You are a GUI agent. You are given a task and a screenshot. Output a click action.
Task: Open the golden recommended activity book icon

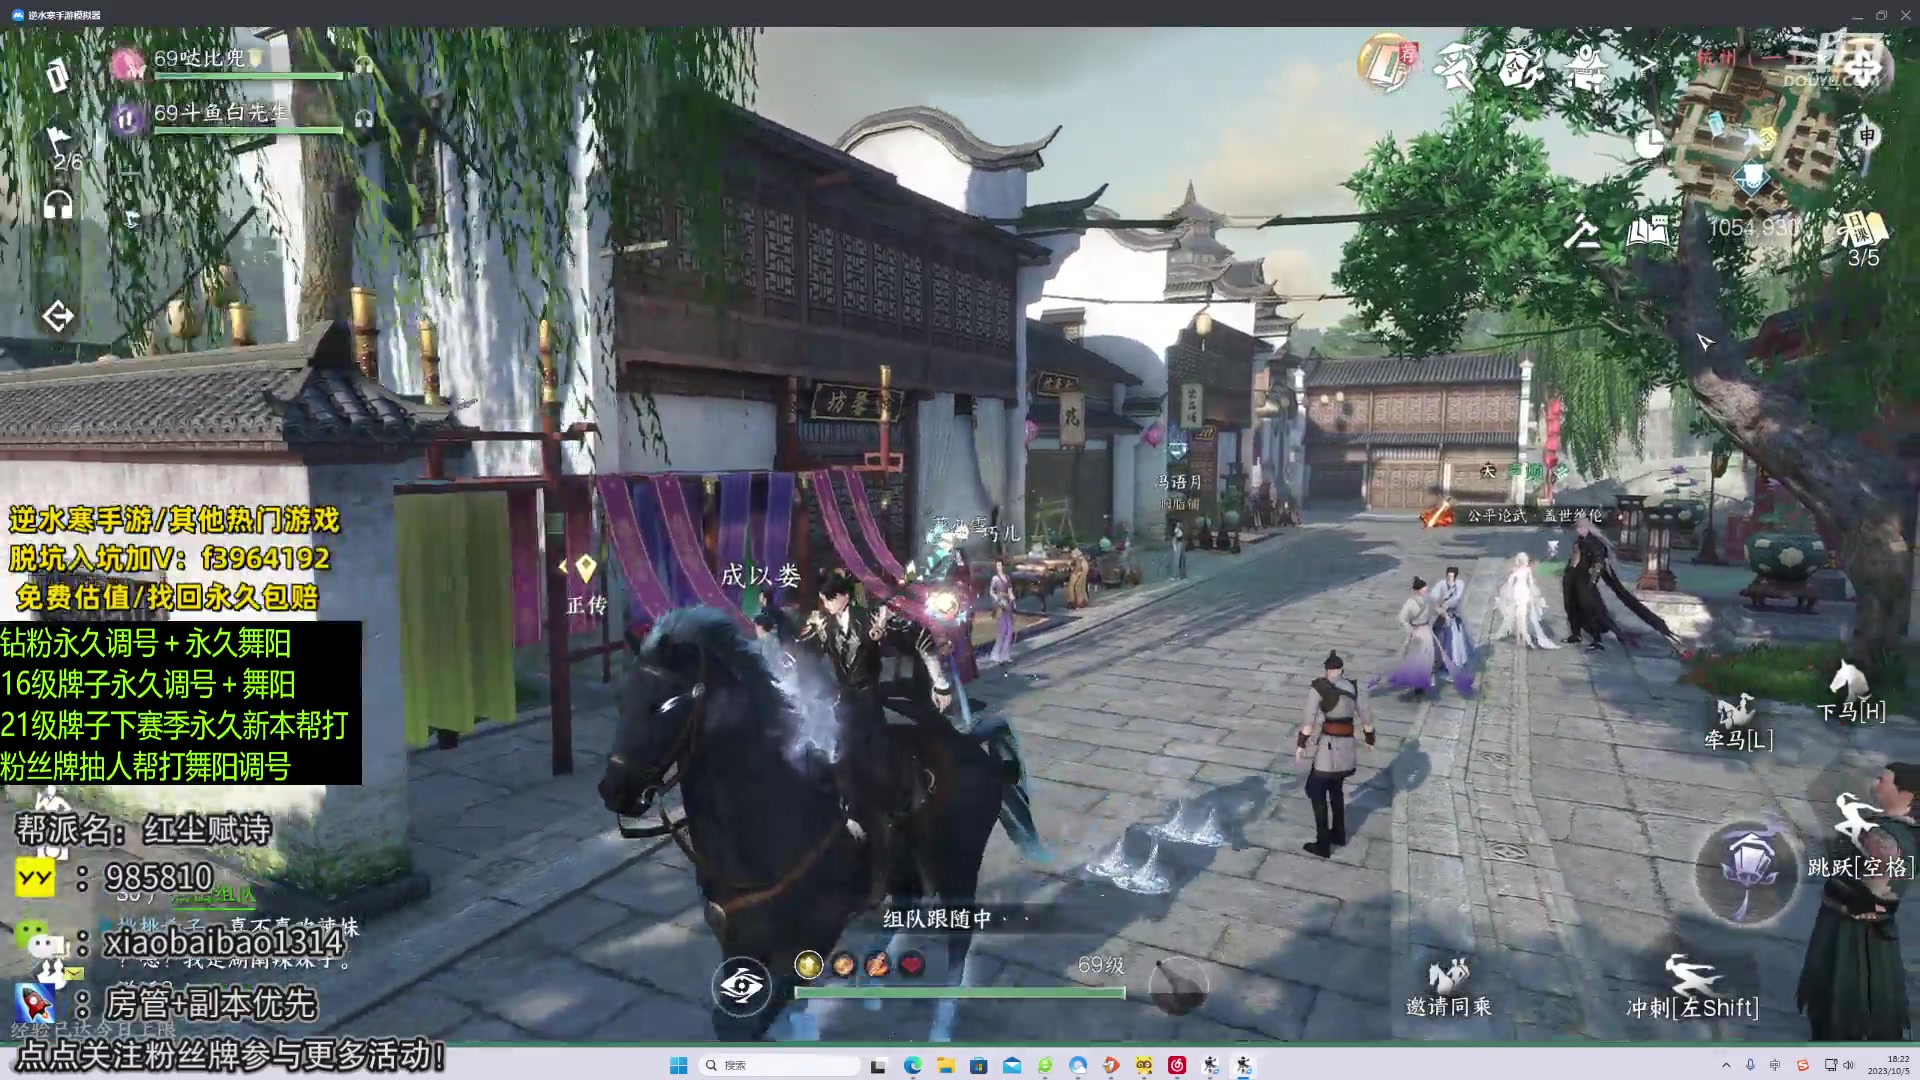click(x=1387, y=62)
